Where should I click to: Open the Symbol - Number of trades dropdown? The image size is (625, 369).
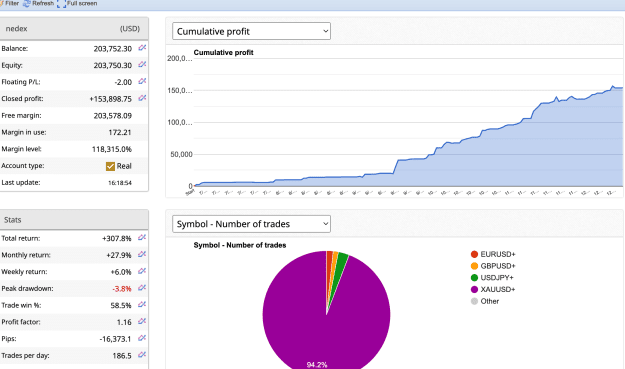pos(251,224)
